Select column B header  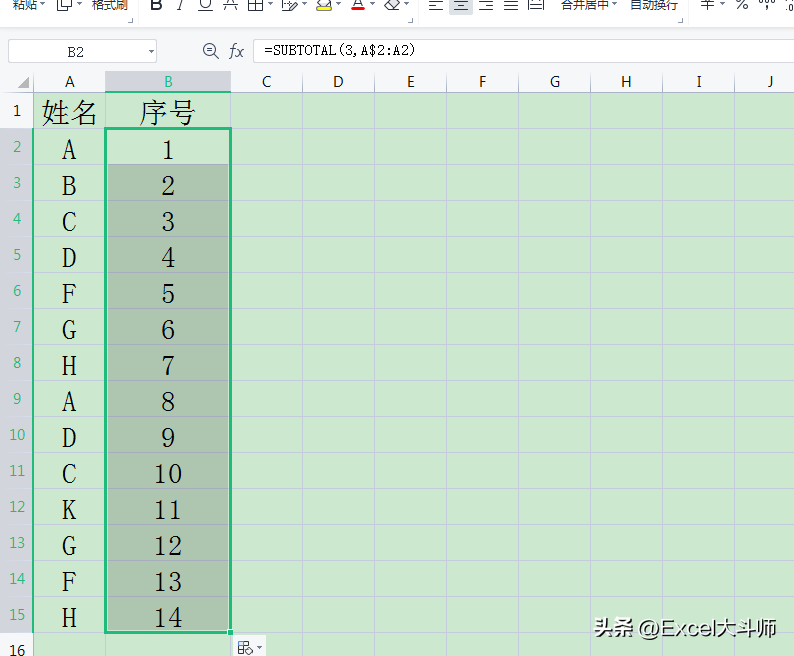coord(168,82)
